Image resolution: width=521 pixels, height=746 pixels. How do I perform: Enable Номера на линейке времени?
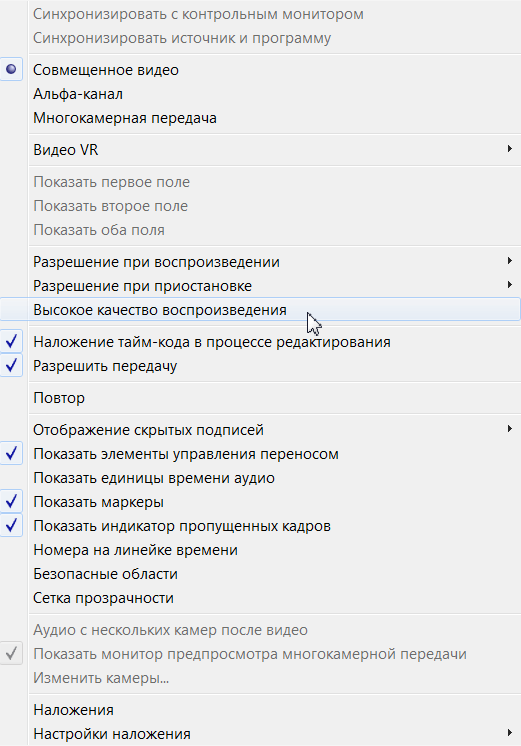(260, 550)
